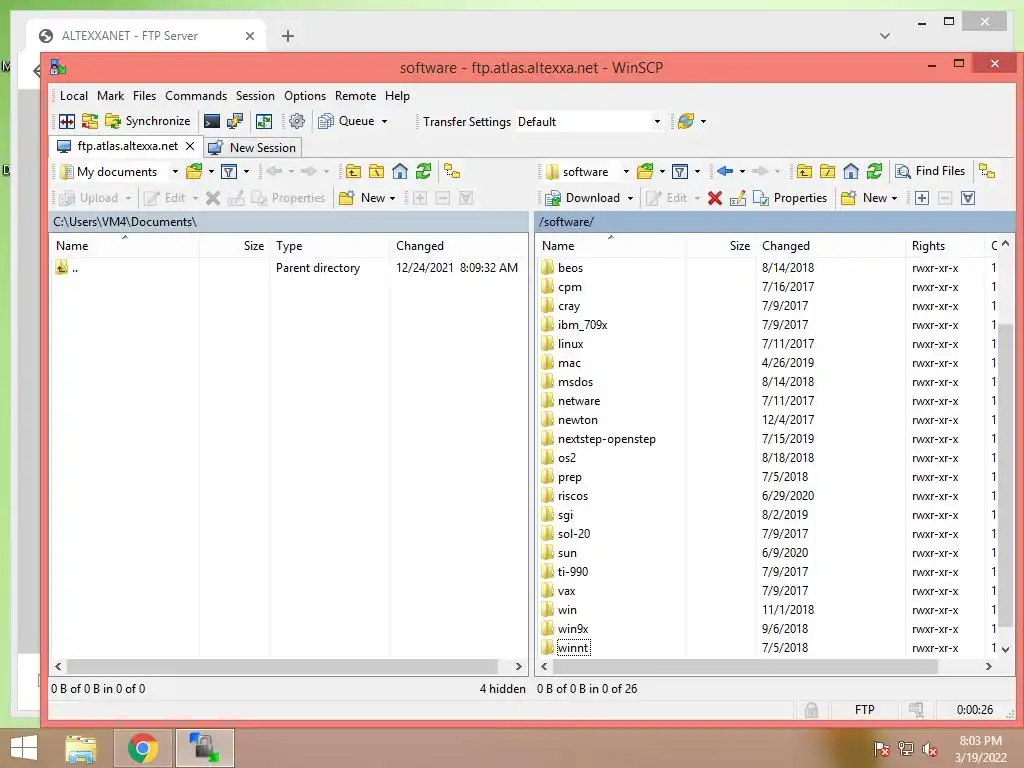Viewport: 1024px width, 768px height.
Task: Click the local panel horizontal scrollbar right arrow
Action: point(519,667)
